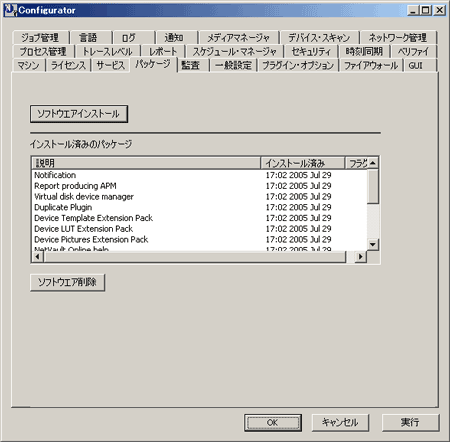Click the horizontal scroll right arrow

tap(360, 257)
